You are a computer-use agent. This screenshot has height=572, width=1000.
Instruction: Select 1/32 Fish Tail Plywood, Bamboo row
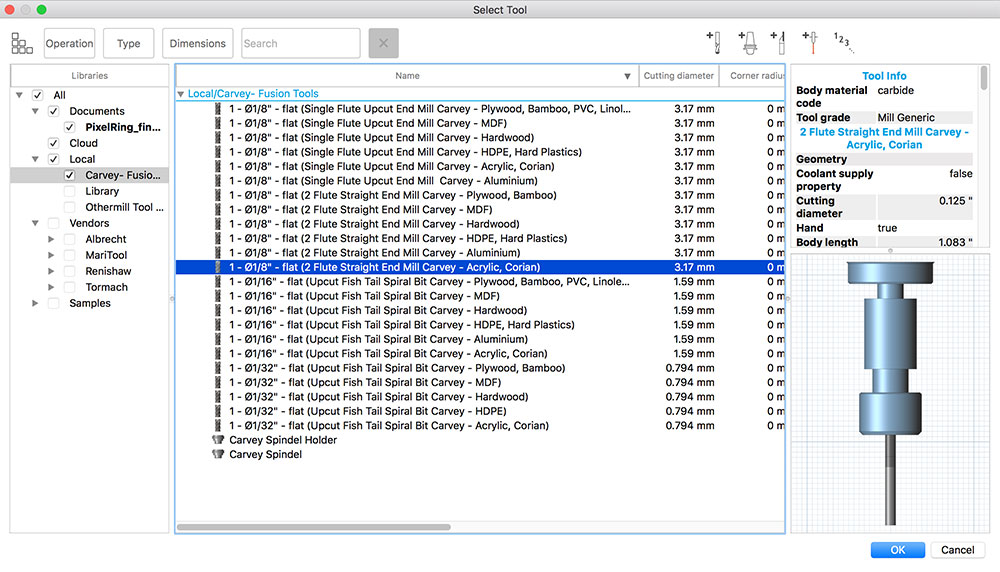pos(480,368)
